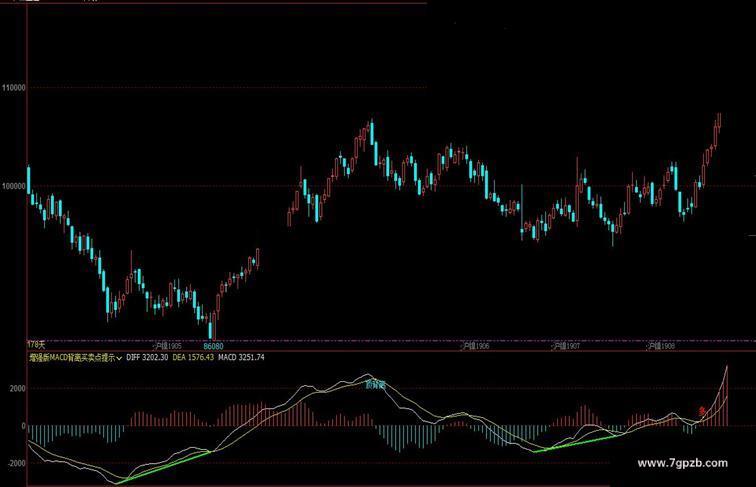The height and width of the screenshot is (487, 756).
Task: Click the MACD 3251.74 value label
Action: [x=241, y=357]
